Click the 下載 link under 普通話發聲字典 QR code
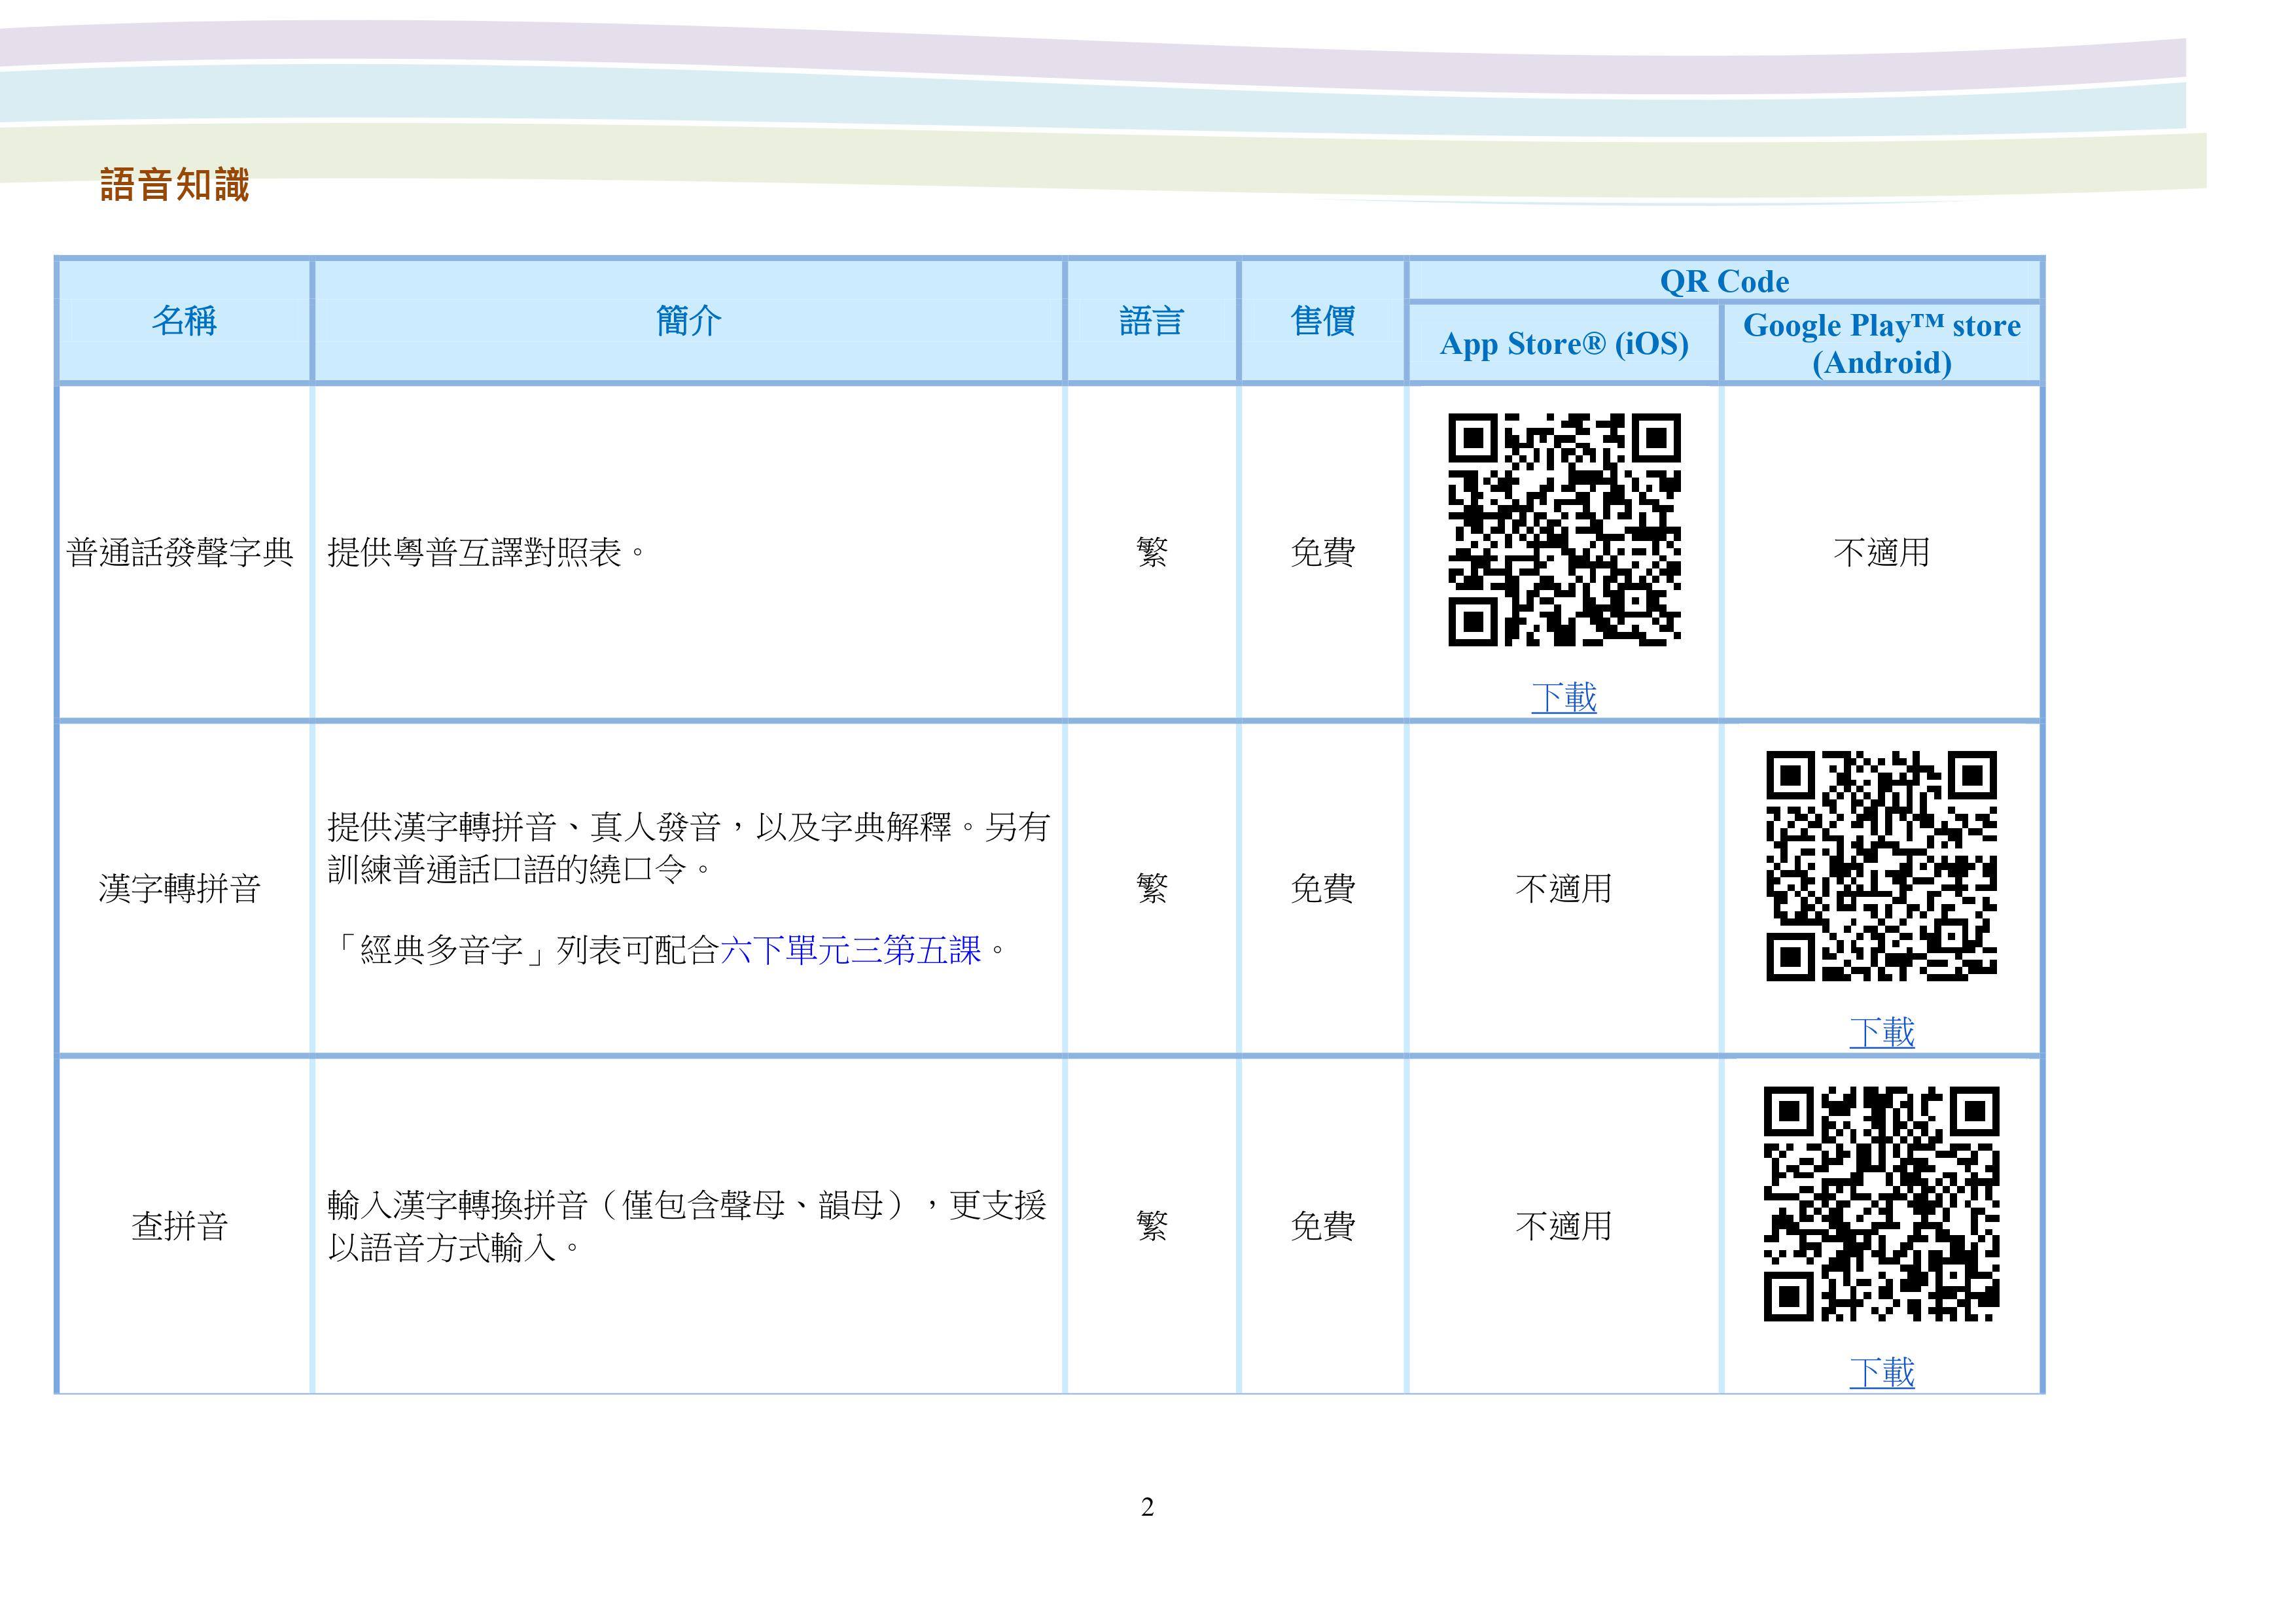The width and height of the screenshot is (2296, 1623). (1564, 697)
